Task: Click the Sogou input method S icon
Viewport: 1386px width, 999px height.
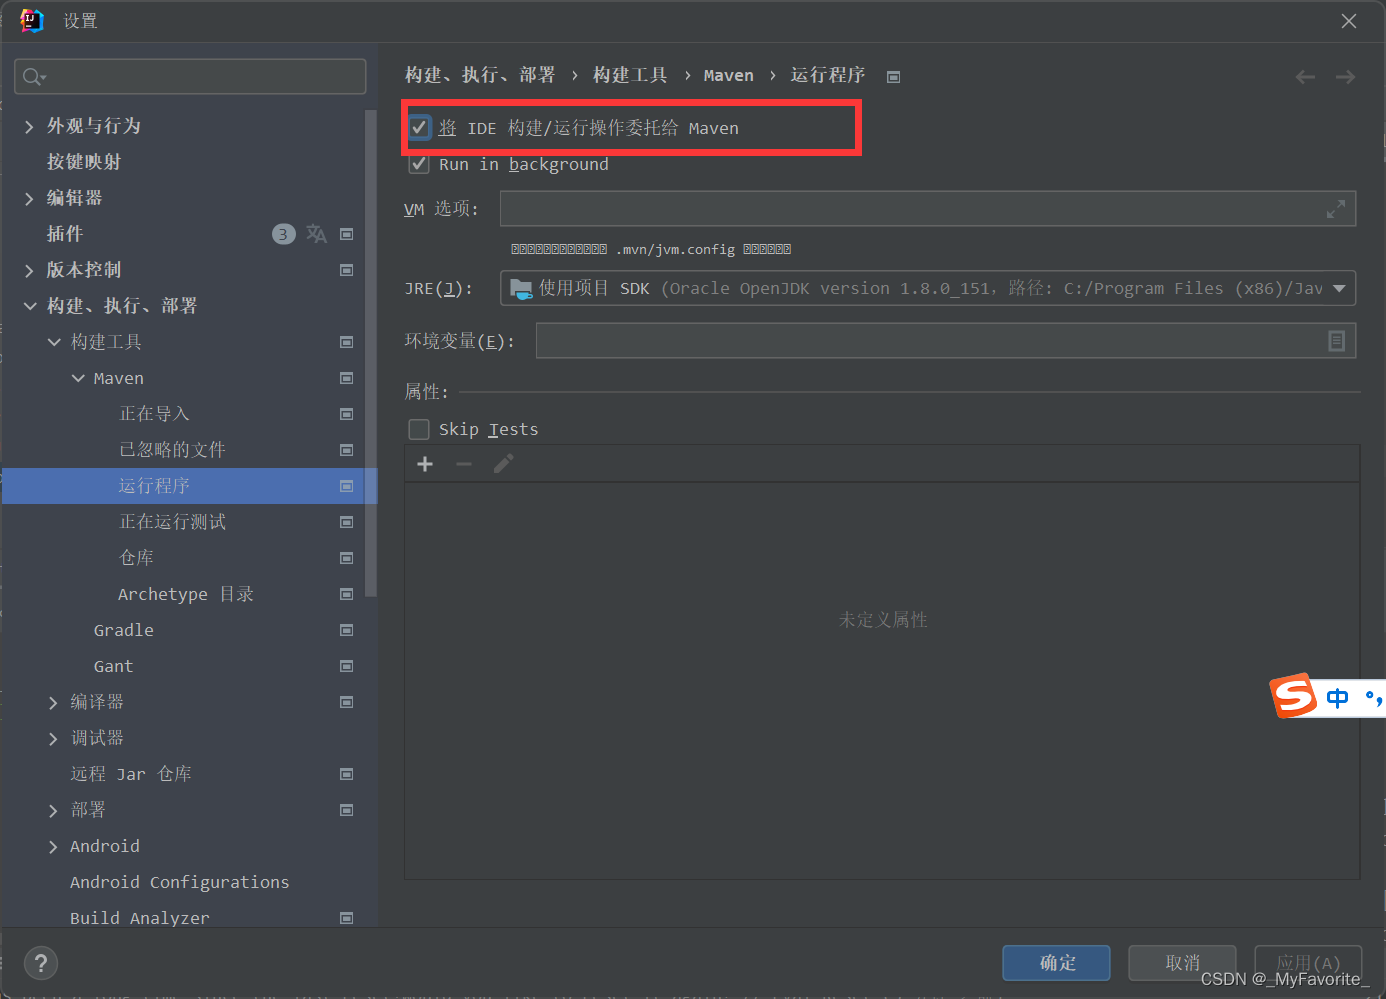Action: coord(1295,696)
